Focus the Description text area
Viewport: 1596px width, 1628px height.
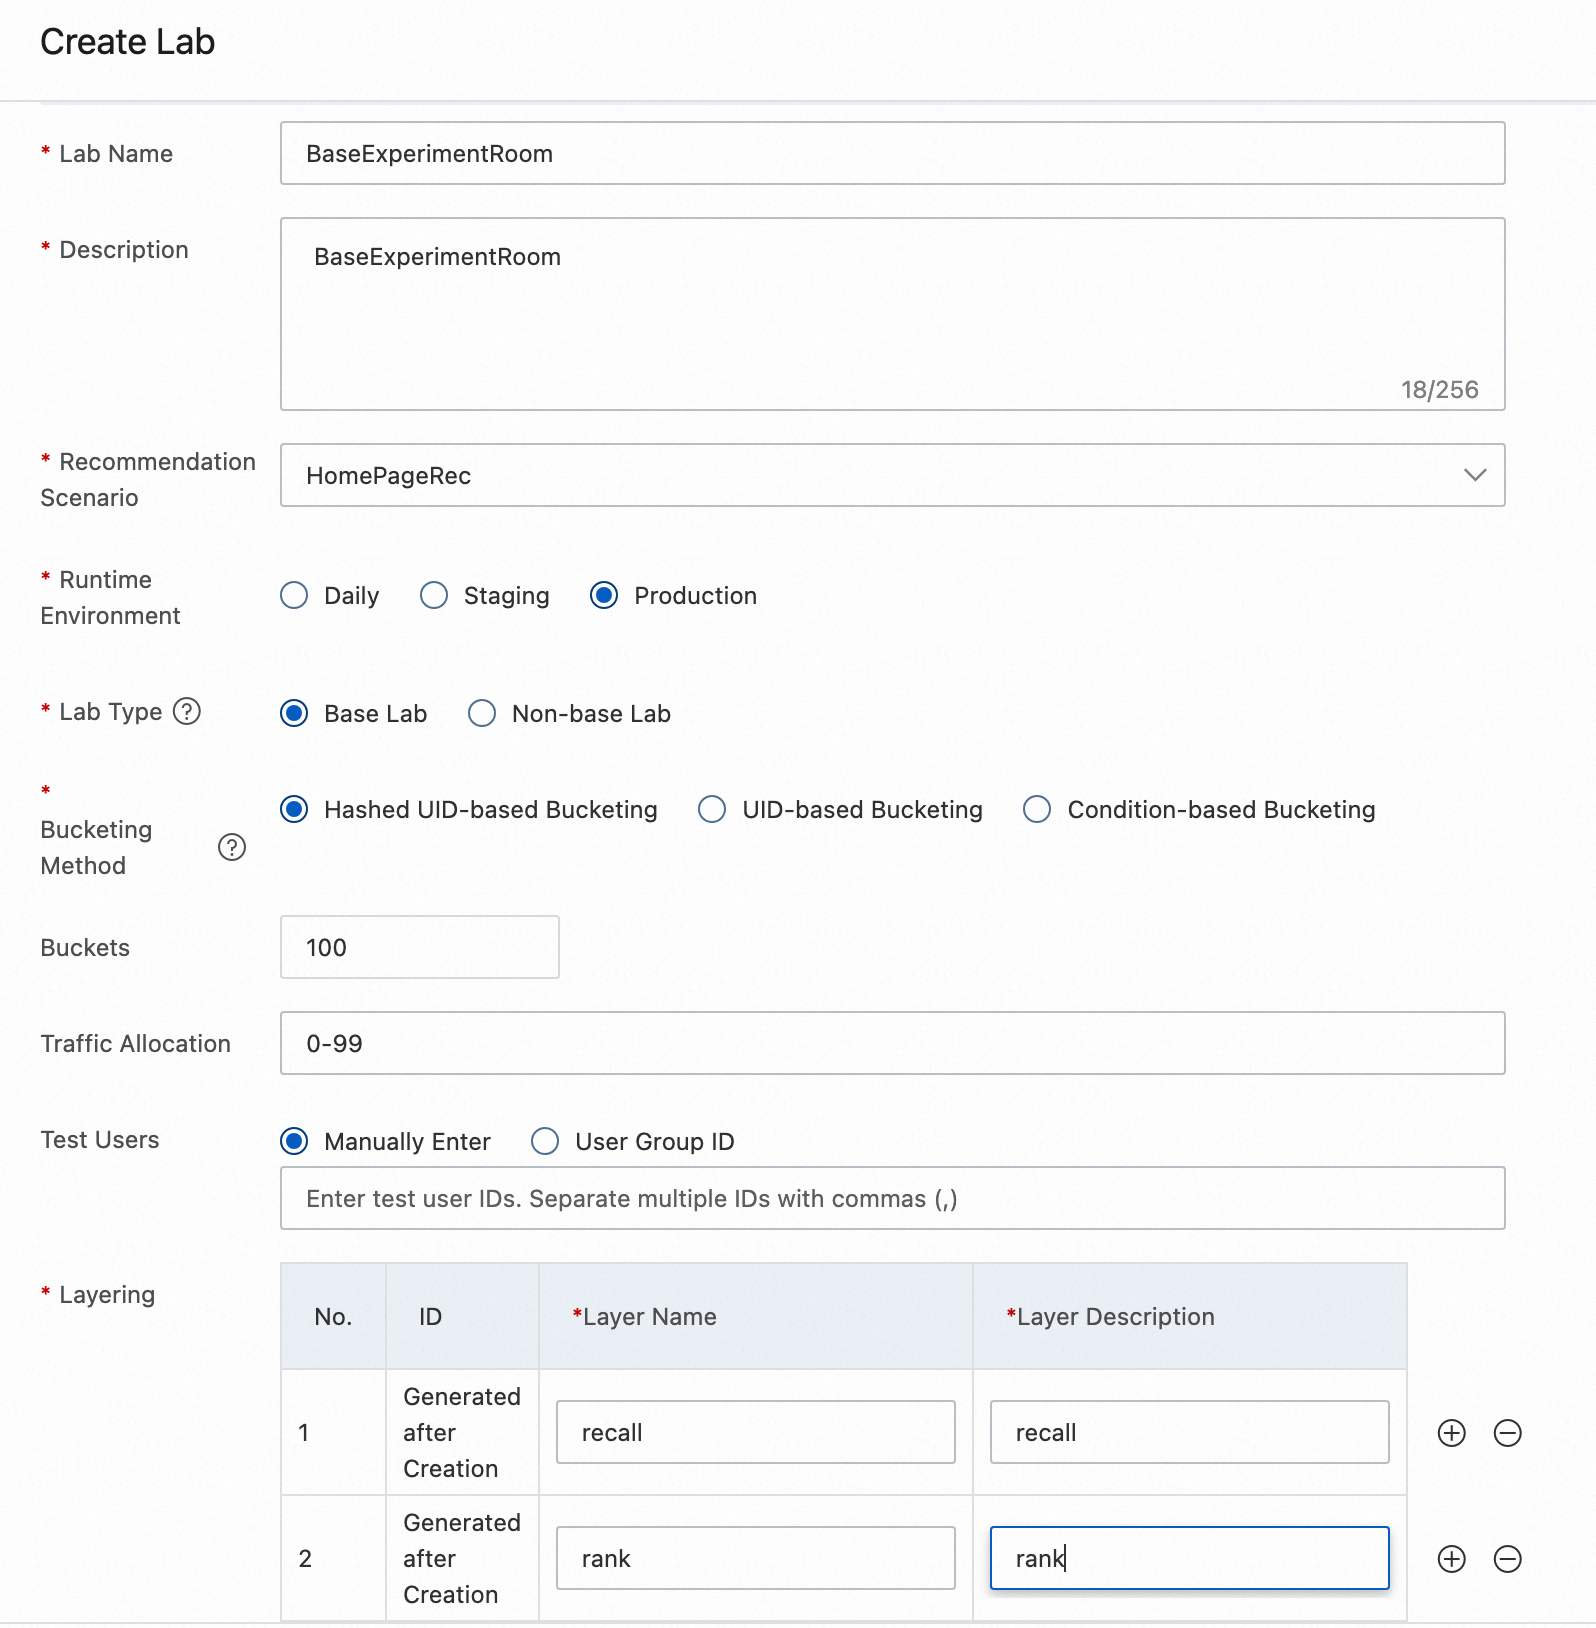coord(891,314)
